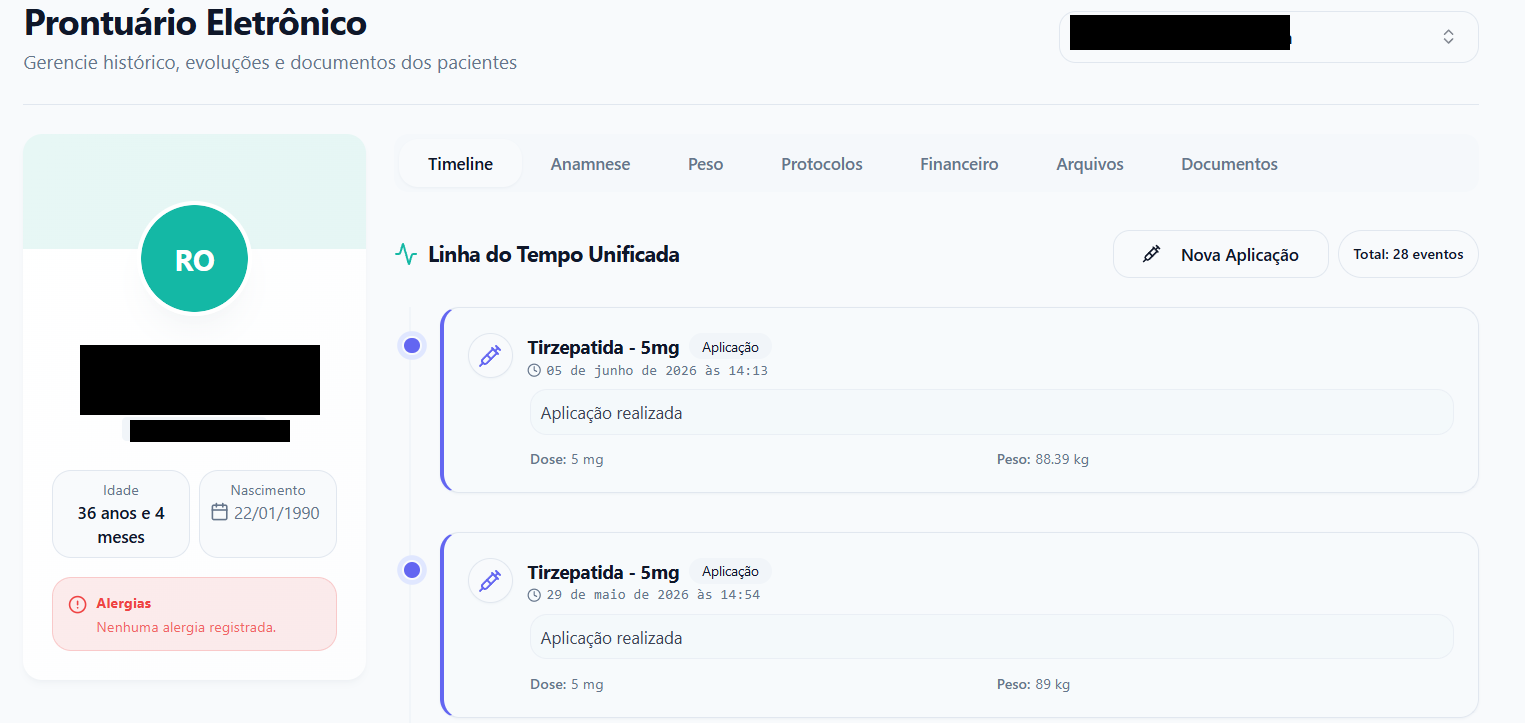The width and height of the screenshot is (1525, 723).
Task: Click the RO patient avatar
Action: (x=195, y=260)
